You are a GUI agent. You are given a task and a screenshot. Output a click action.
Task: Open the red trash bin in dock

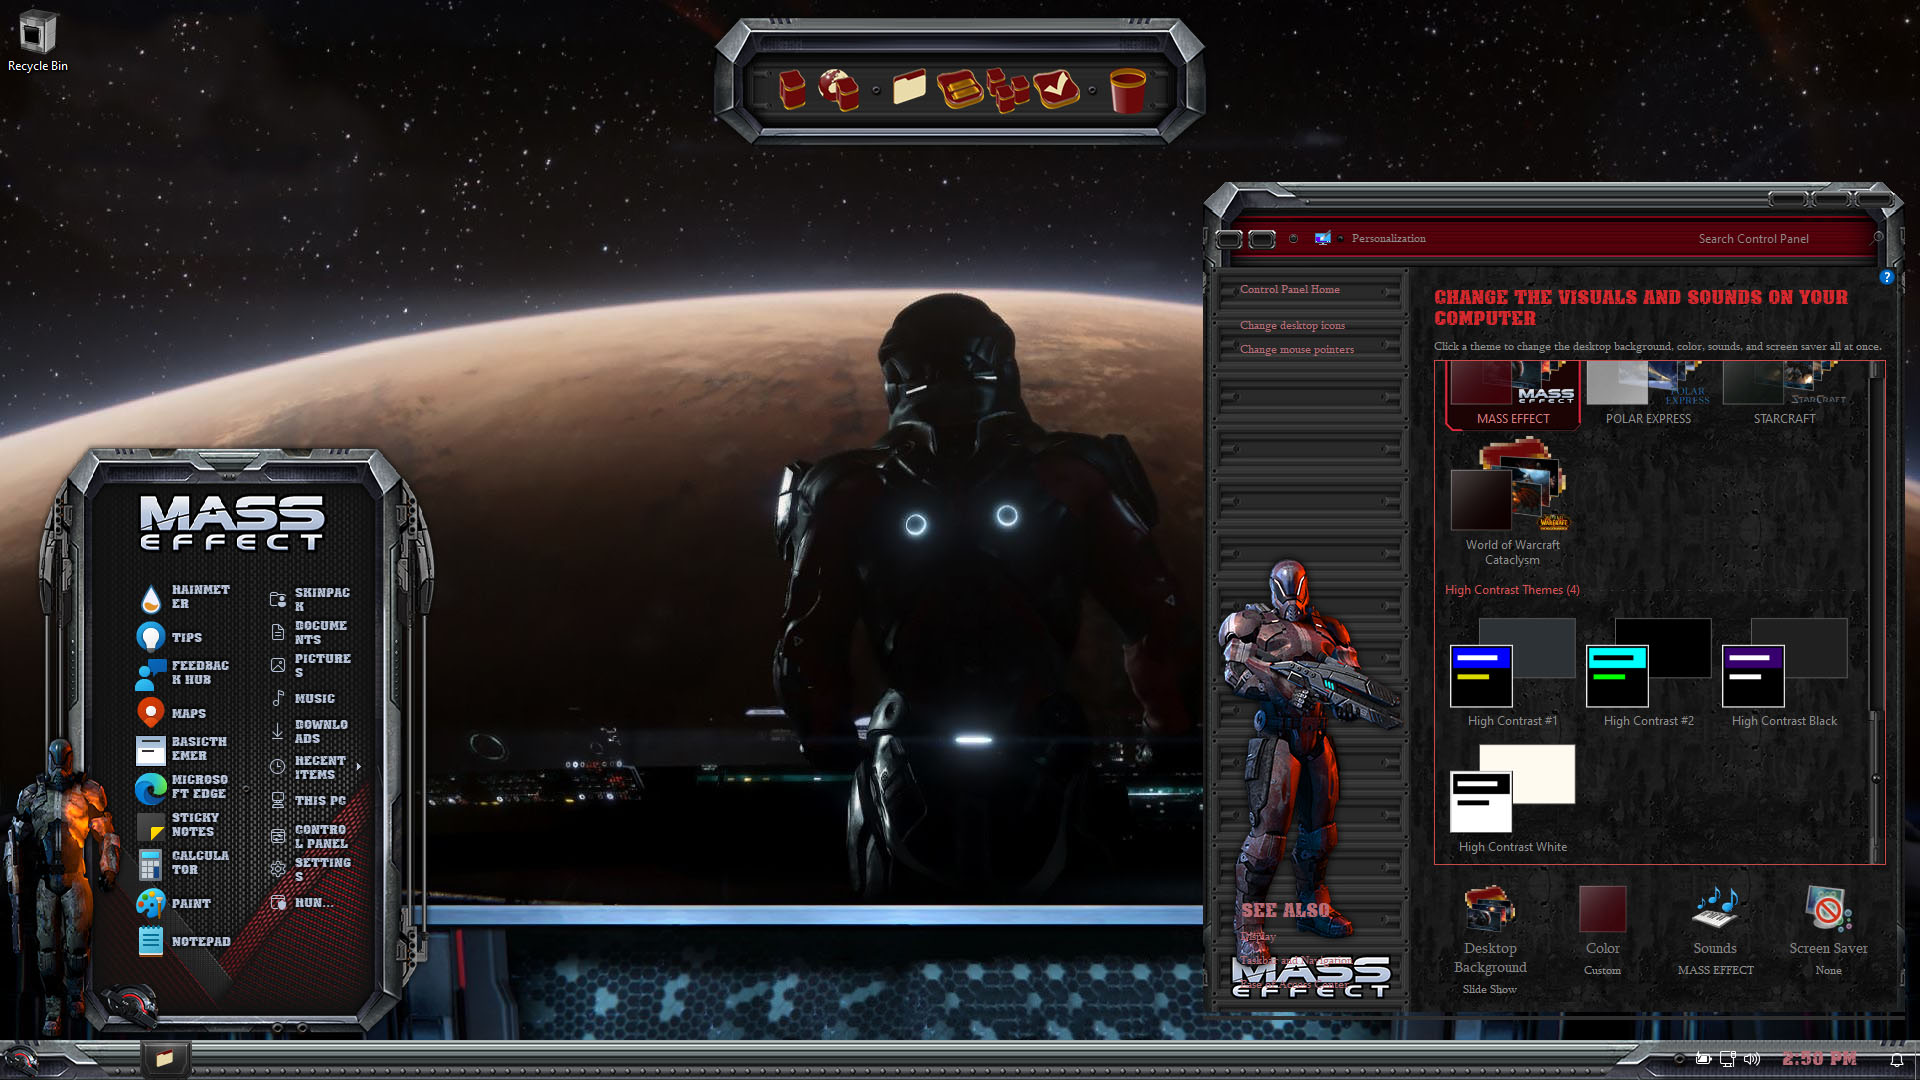point(1127,90)
